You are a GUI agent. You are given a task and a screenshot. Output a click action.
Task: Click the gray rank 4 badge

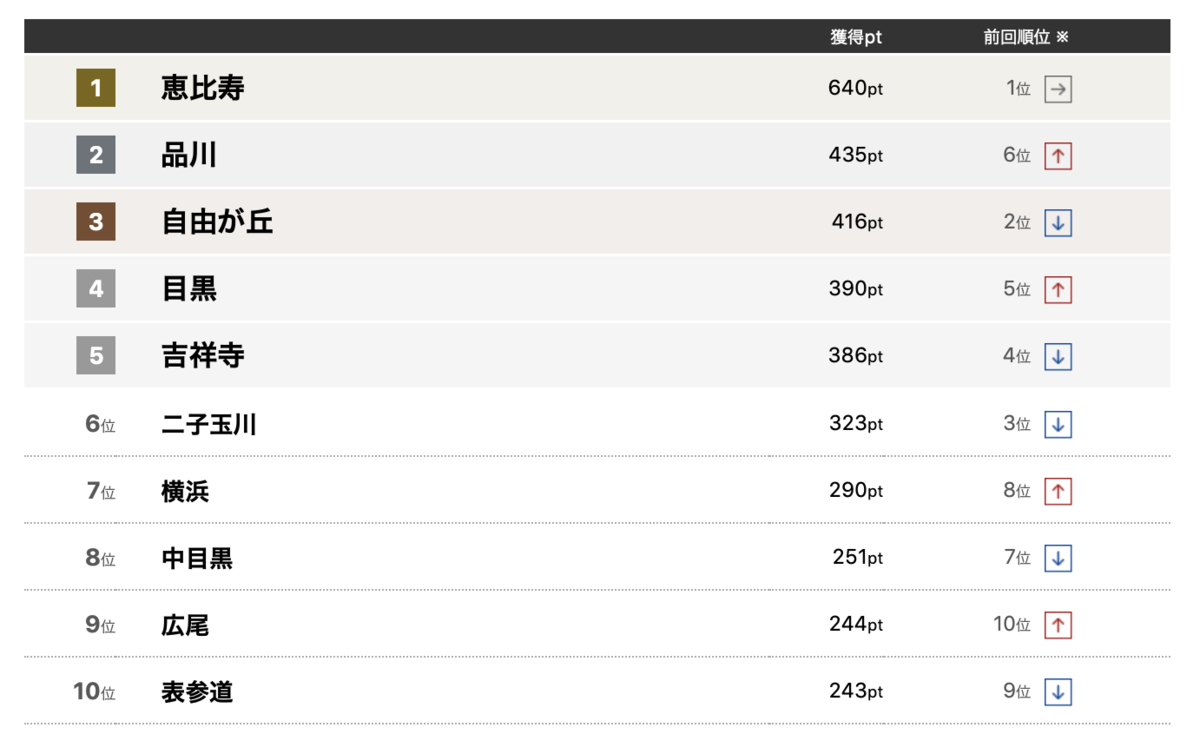pos(96,289)
